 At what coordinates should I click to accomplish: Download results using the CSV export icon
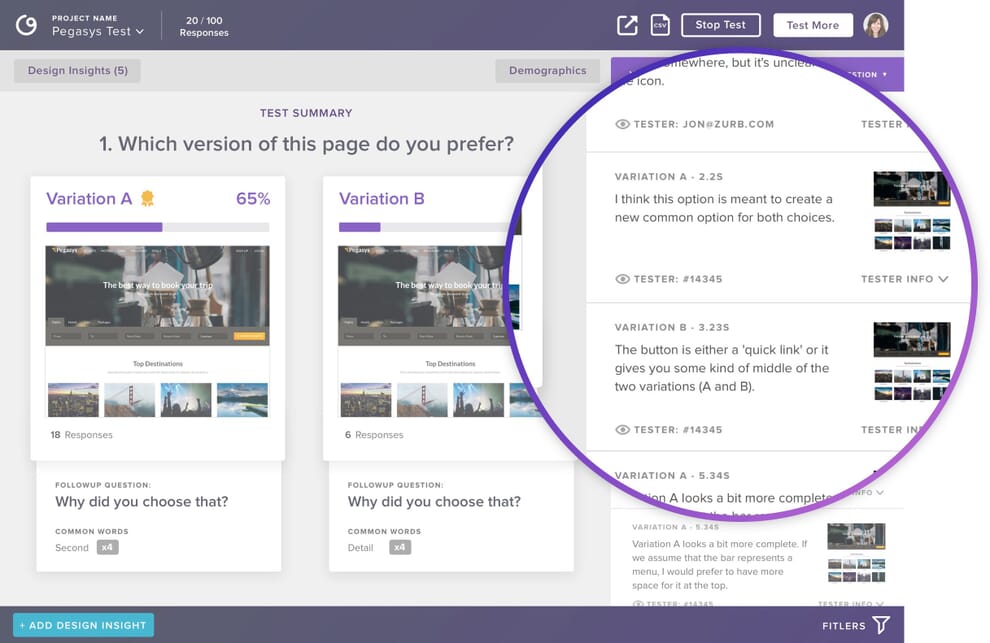pos(660,25)
